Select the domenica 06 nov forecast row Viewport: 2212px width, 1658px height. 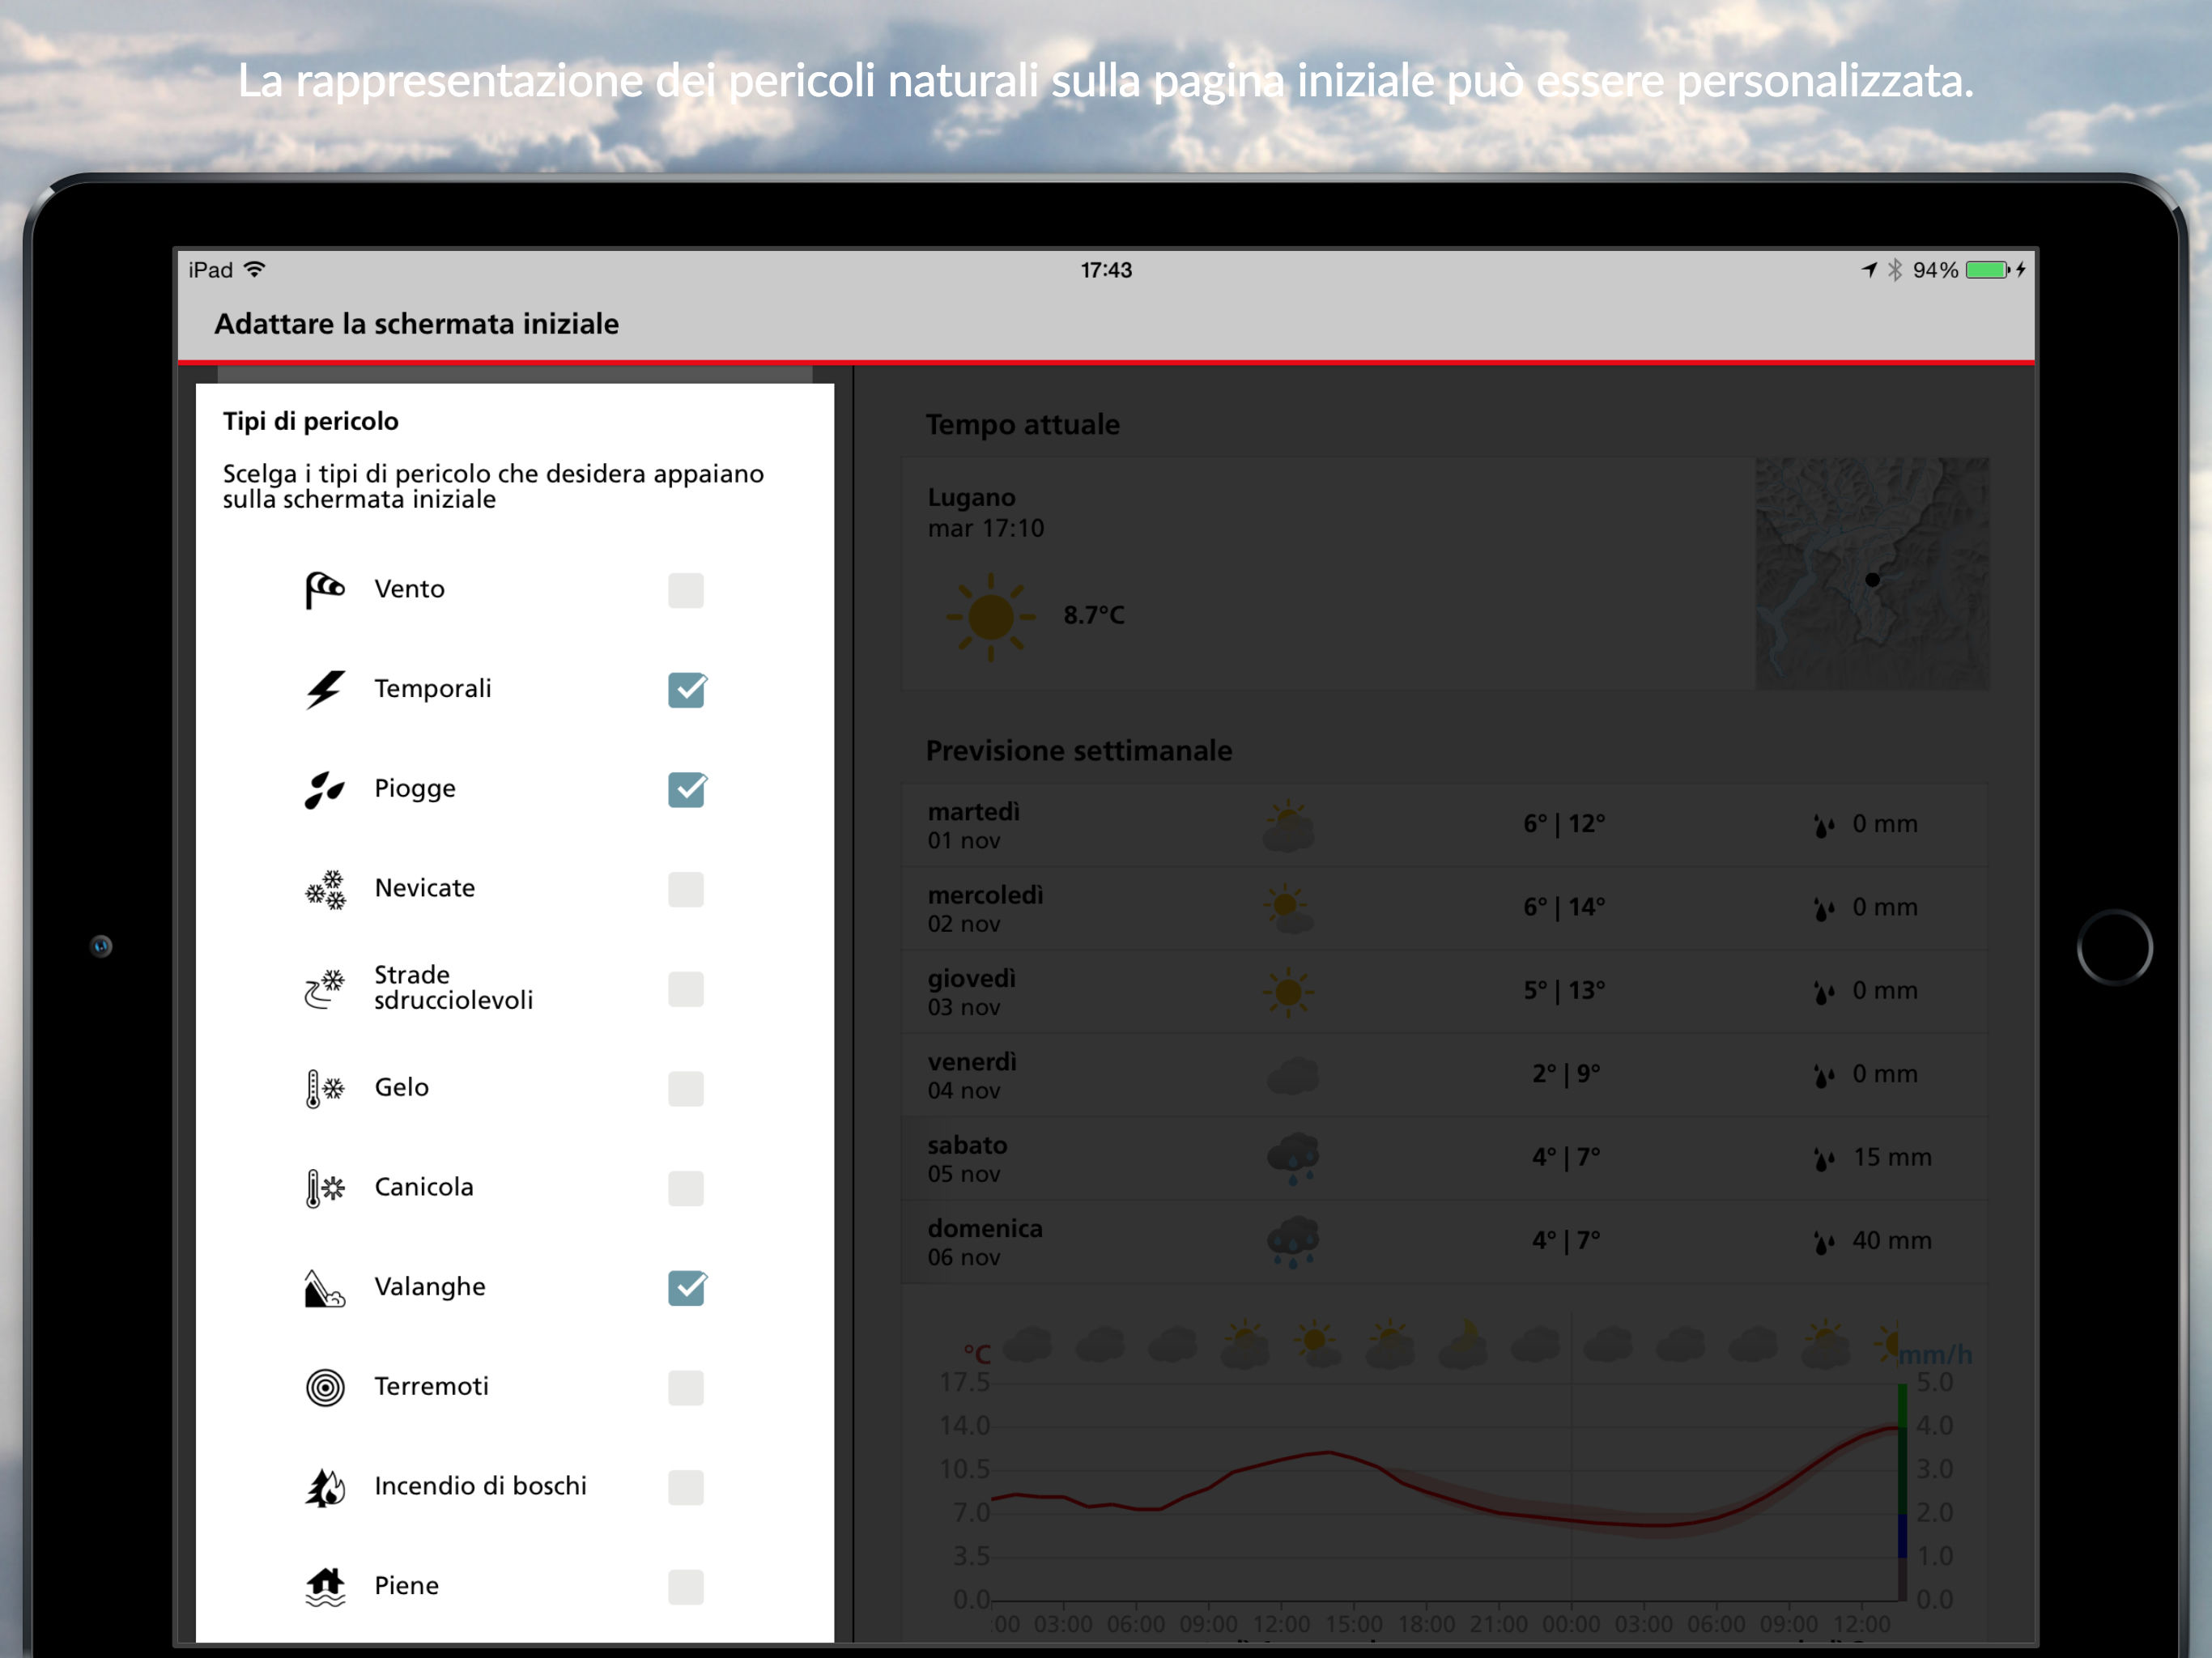click(x=1445, y=1241)
